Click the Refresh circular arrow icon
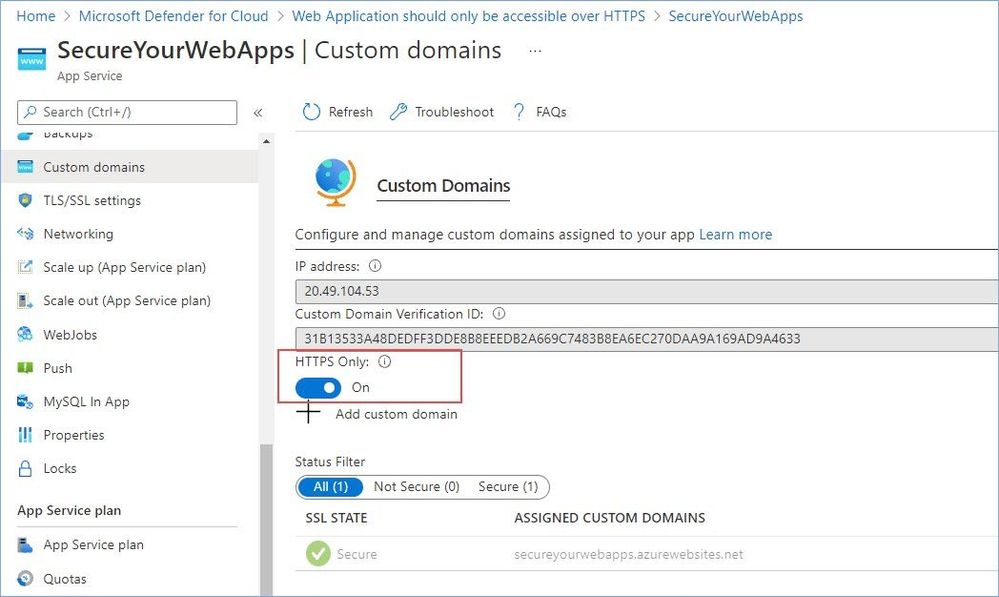The width and height of the screenshot is (999, 597). 311,112
